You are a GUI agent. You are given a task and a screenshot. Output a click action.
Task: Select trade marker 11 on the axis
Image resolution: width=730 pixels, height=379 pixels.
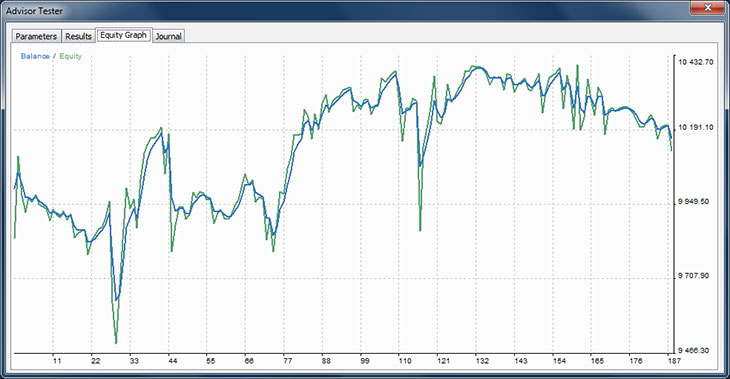57,361
